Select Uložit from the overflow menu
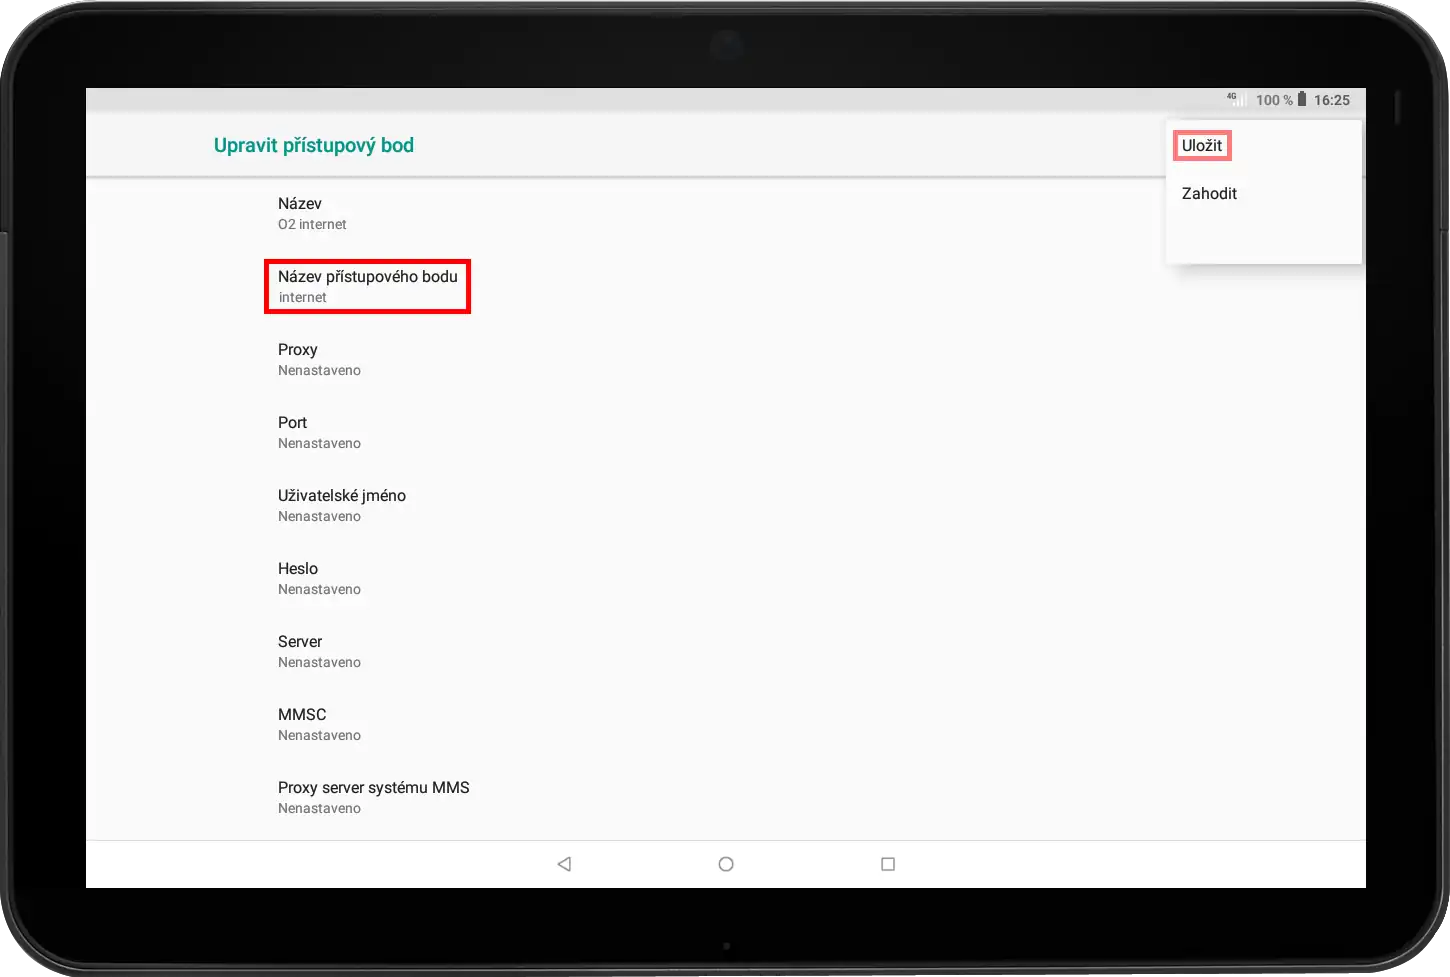The width and height of the screenshot is (1450, 977). pyautogui.click(x=1202, y=146)
